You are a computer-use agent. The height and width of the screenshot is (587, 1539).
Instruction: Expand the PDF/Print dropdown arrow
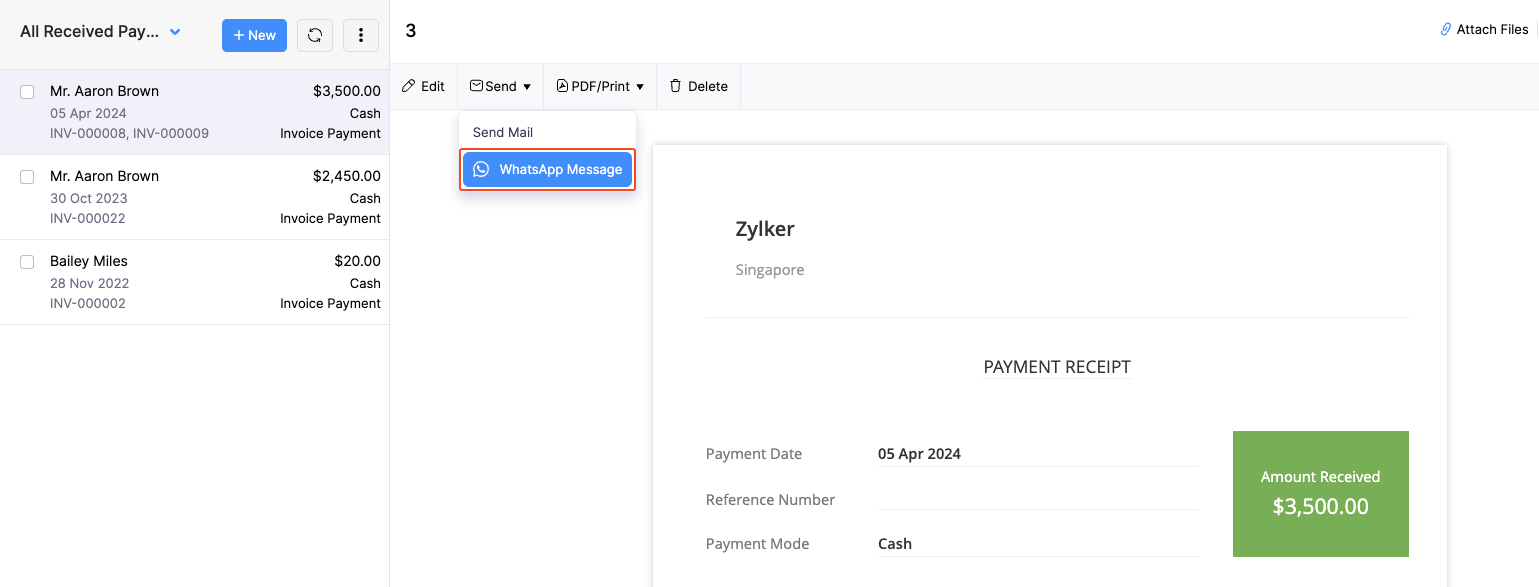(x=640, y=86)
